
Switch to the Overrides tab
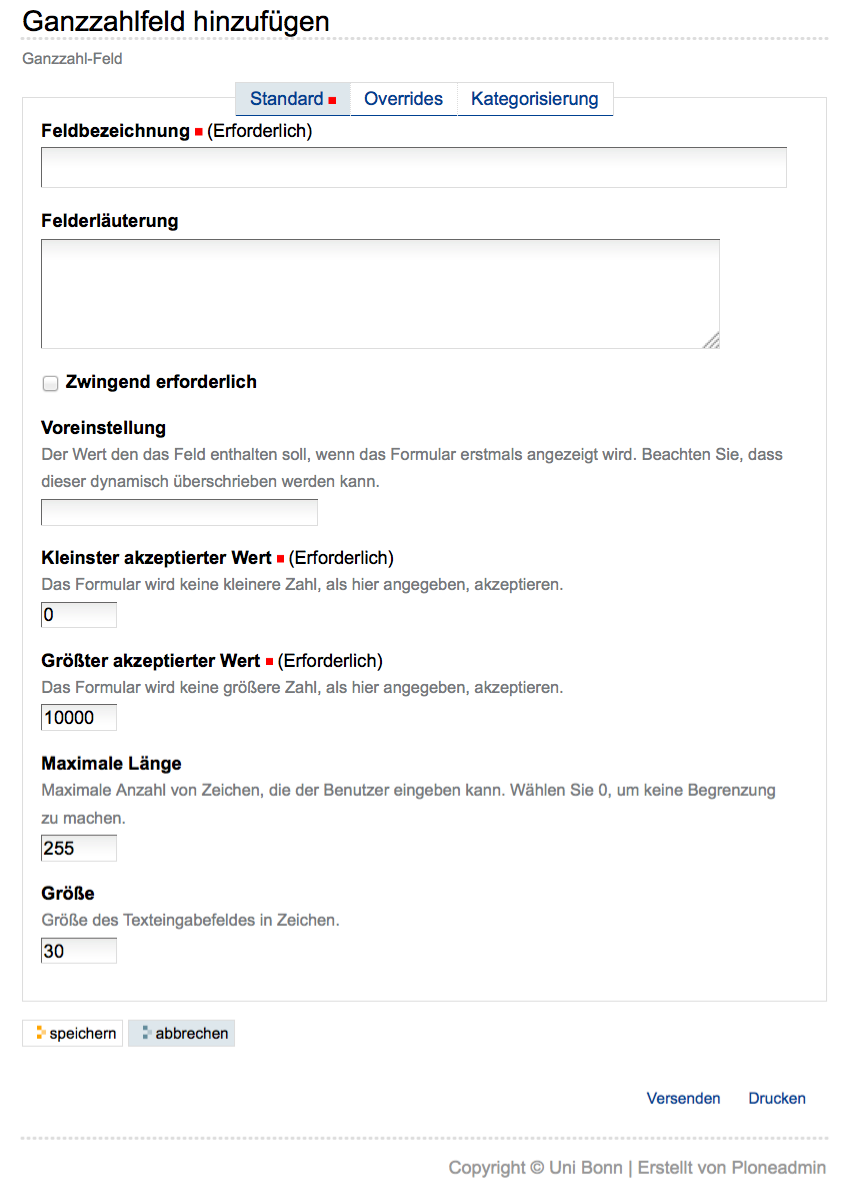pyautogui.click(x=403, y=99)
